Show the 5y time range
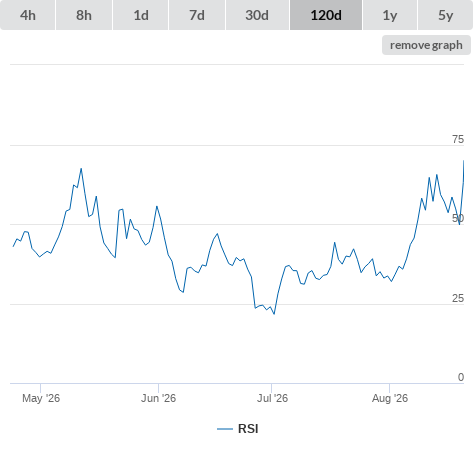This screenshot has width=474, height=455. pyautogui.click(x=446, y=15)
